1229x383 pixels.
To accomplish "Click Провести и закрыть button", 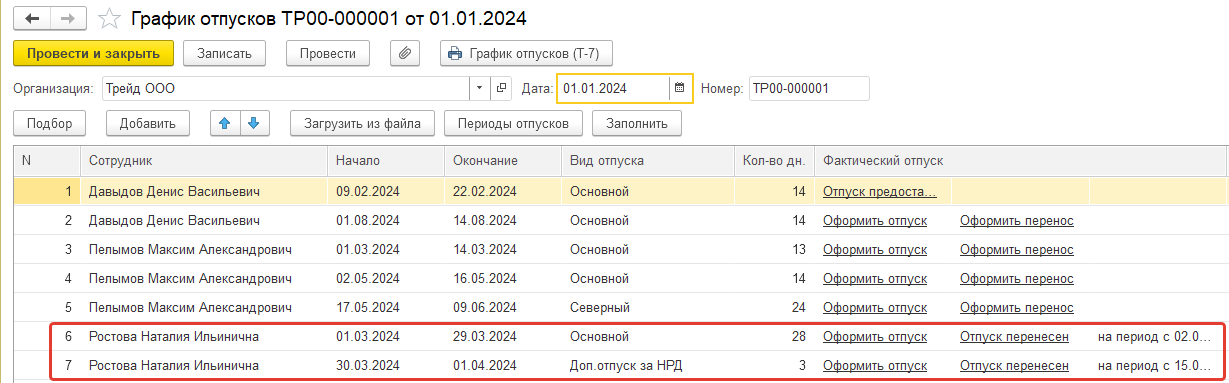I will click(94, 53).
